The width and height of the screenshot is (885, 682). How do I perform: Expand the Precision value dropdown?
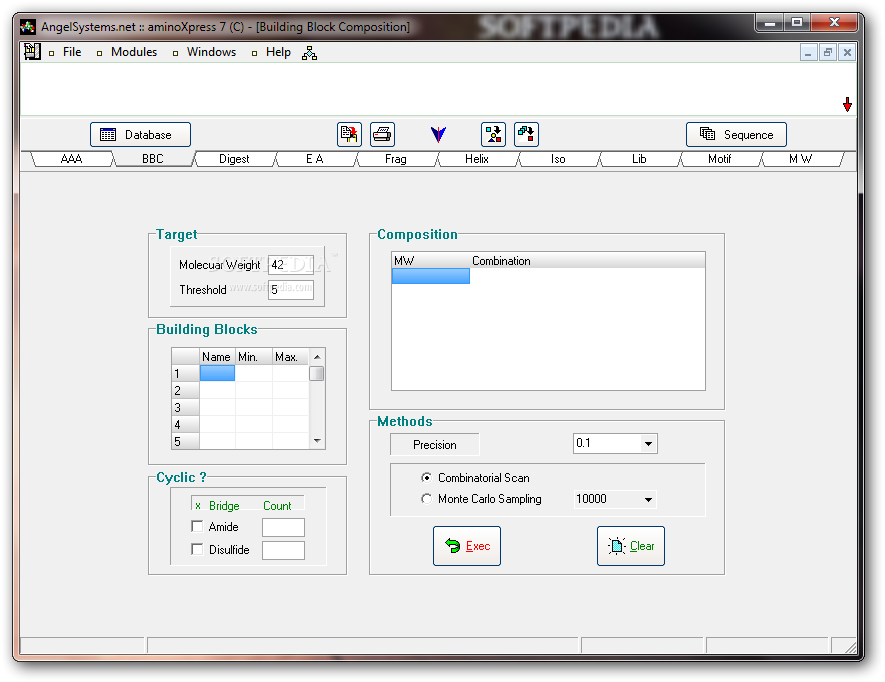tap(648, 444)
